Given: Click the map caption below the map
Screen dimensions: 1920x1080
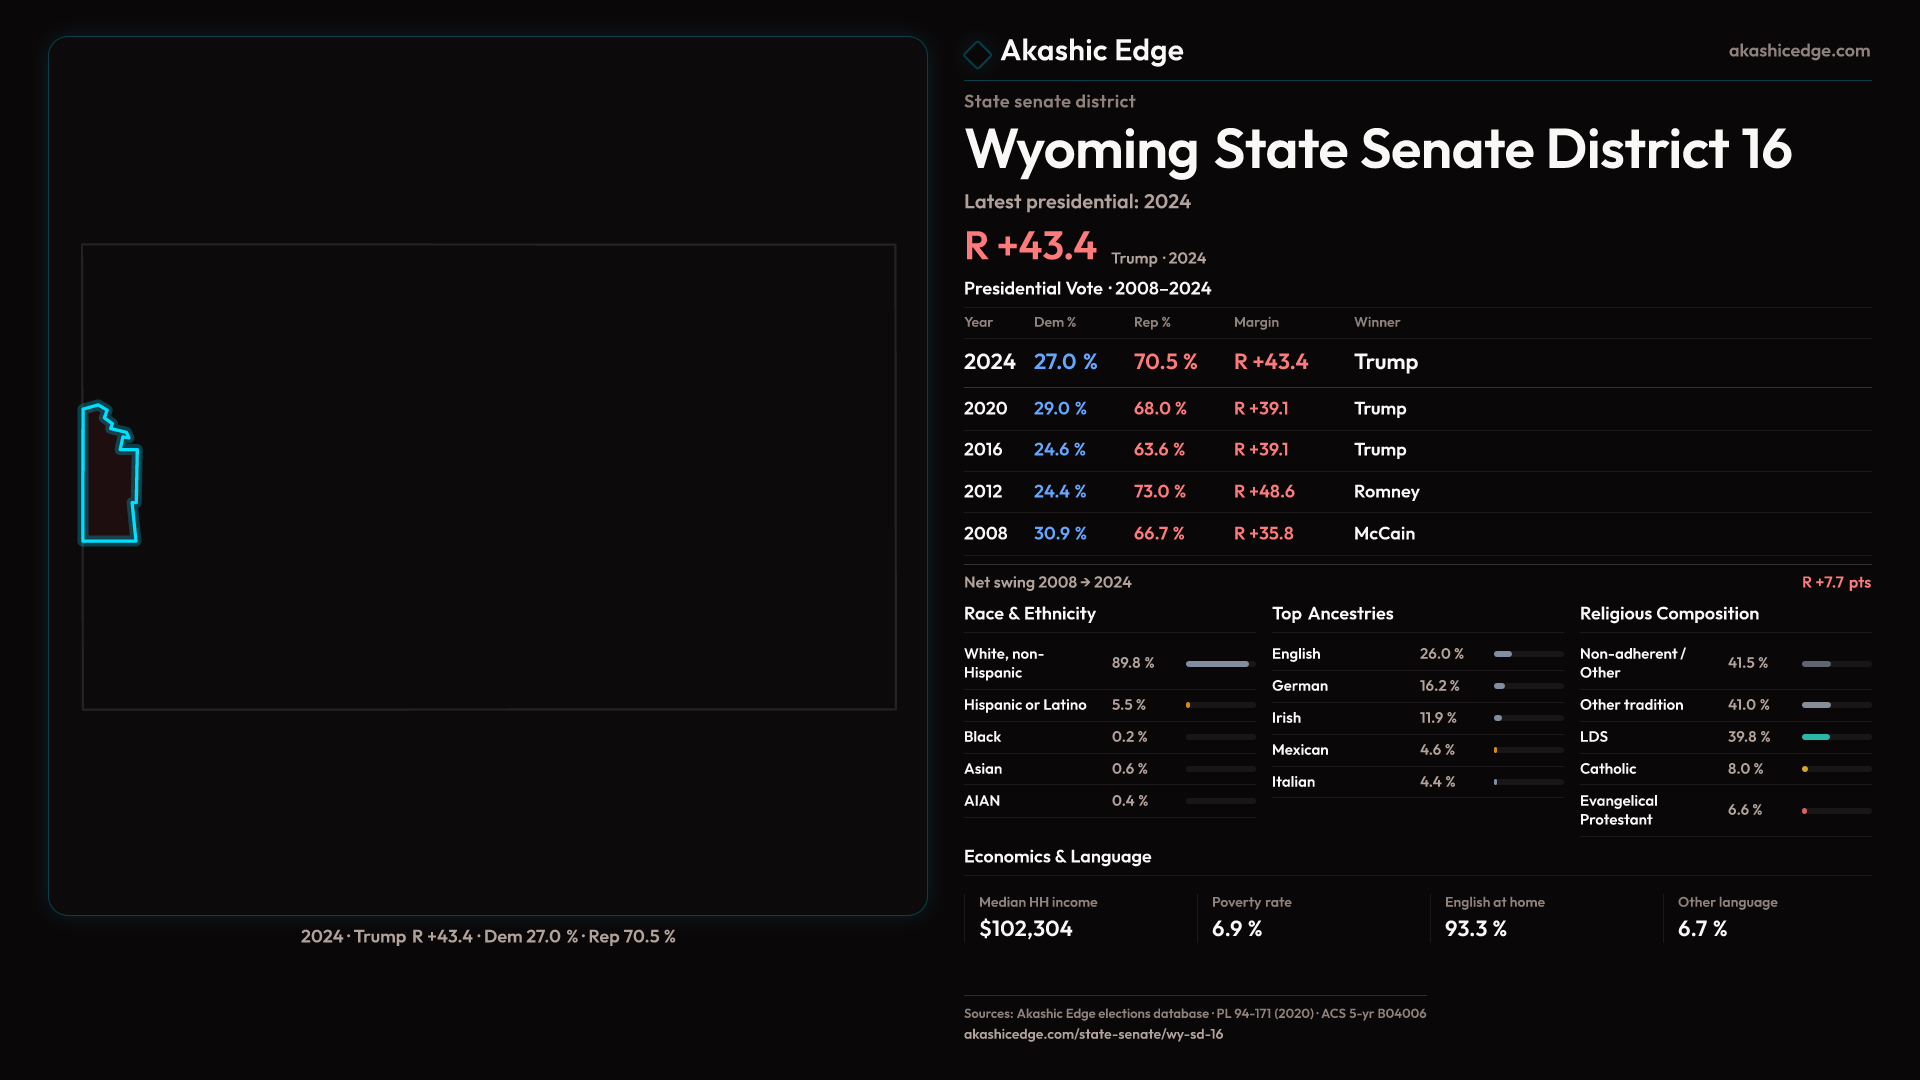Looking at the screenshot, I should point(488,937).
